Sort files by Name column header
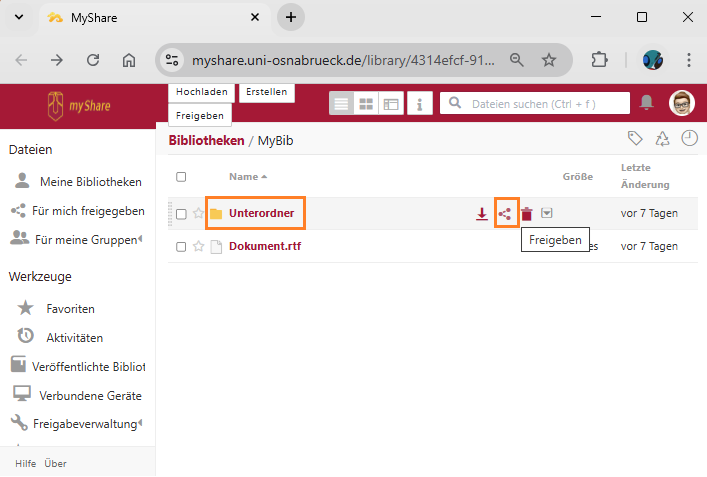Image resolution: width=707 pixels, height=477 pixels. tap(247, 177)
